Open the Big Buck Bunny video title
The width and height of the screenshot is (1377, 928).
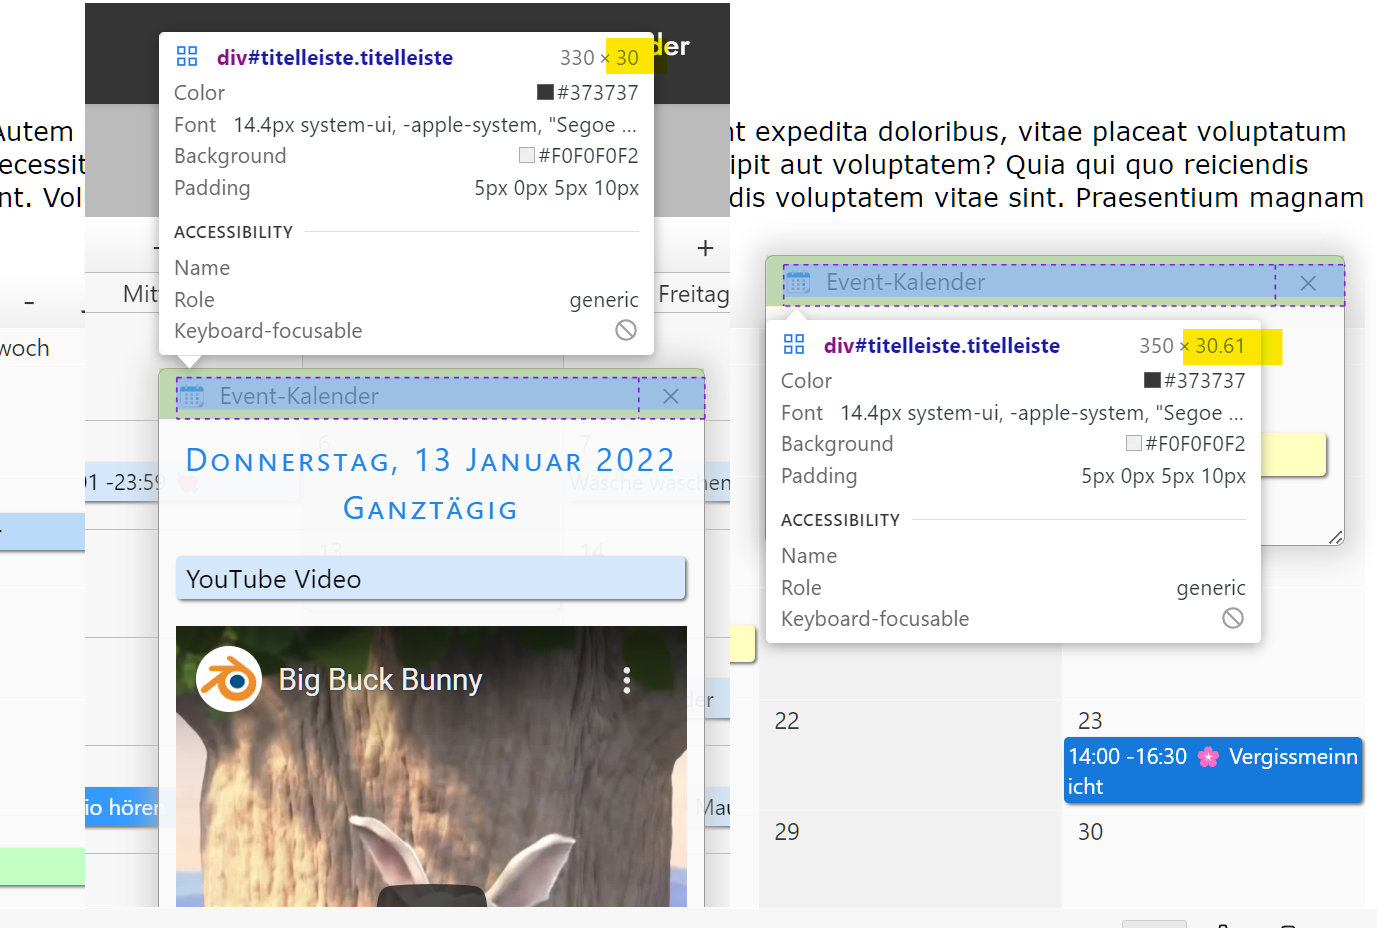click(x=380, y=680)
